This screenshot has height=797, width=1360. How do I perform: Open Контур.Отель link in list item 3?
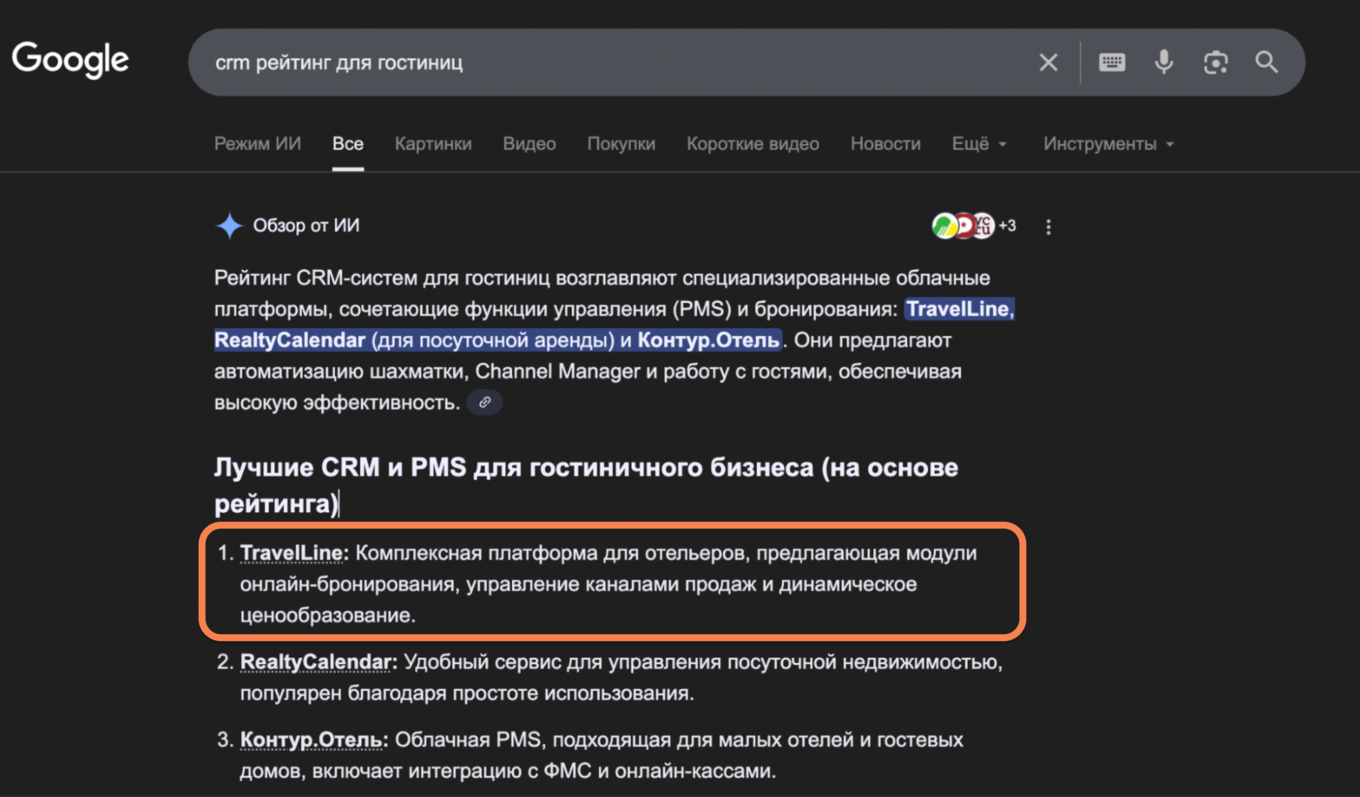click(312, 740)
